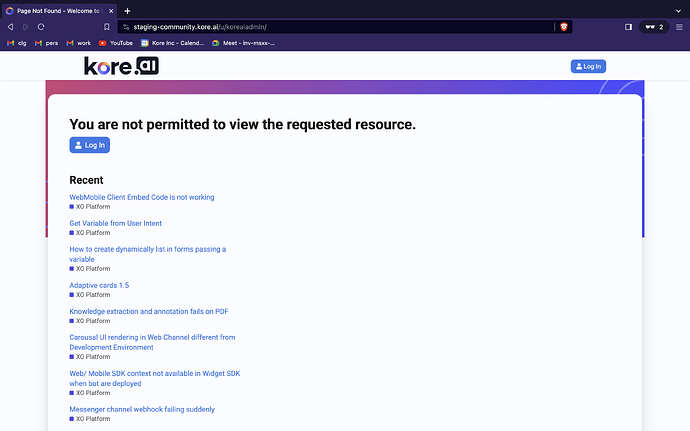This screenshot has height=431, width=690.
Task: Open the work Gmail bookmark
Action: pyautogui.click(x=78, y=43)
